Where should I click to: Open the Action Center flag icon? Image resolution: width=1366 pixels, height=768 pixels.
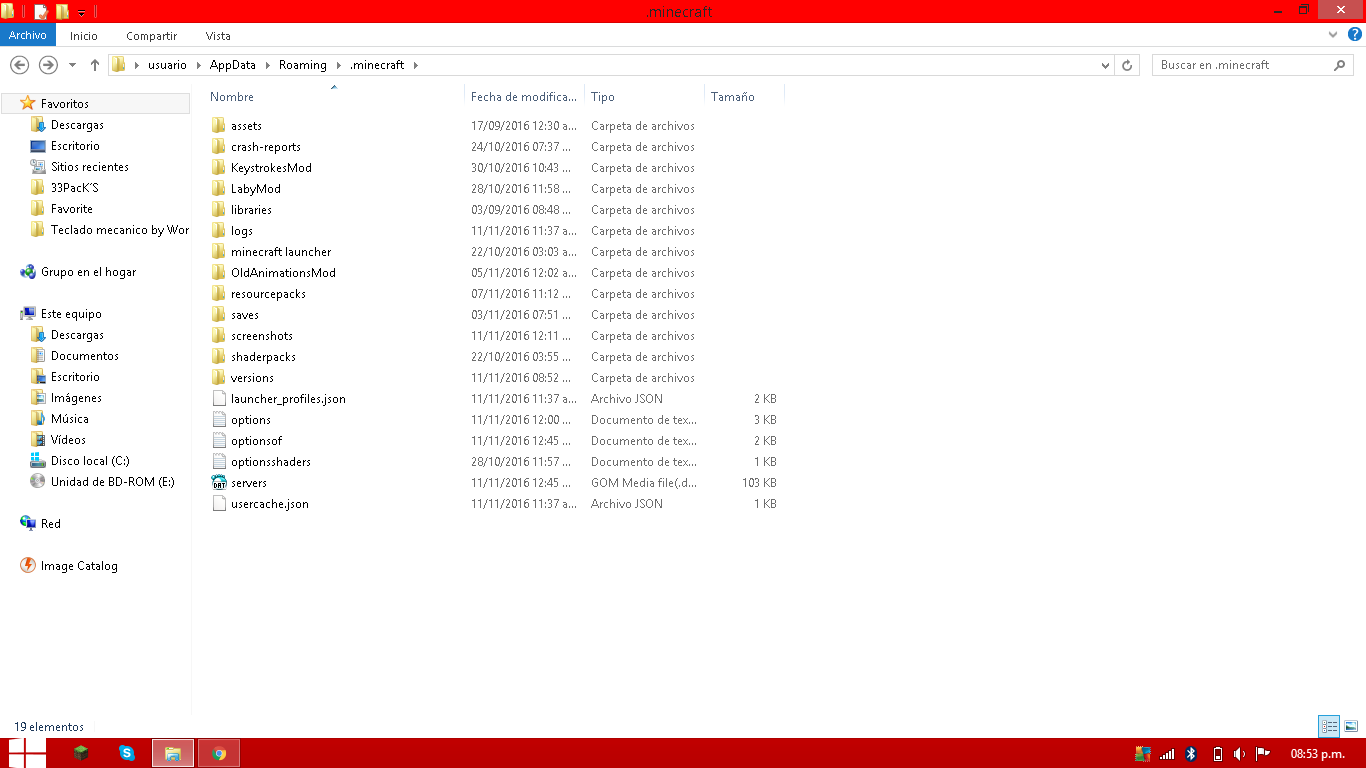tap(1263, 754)
